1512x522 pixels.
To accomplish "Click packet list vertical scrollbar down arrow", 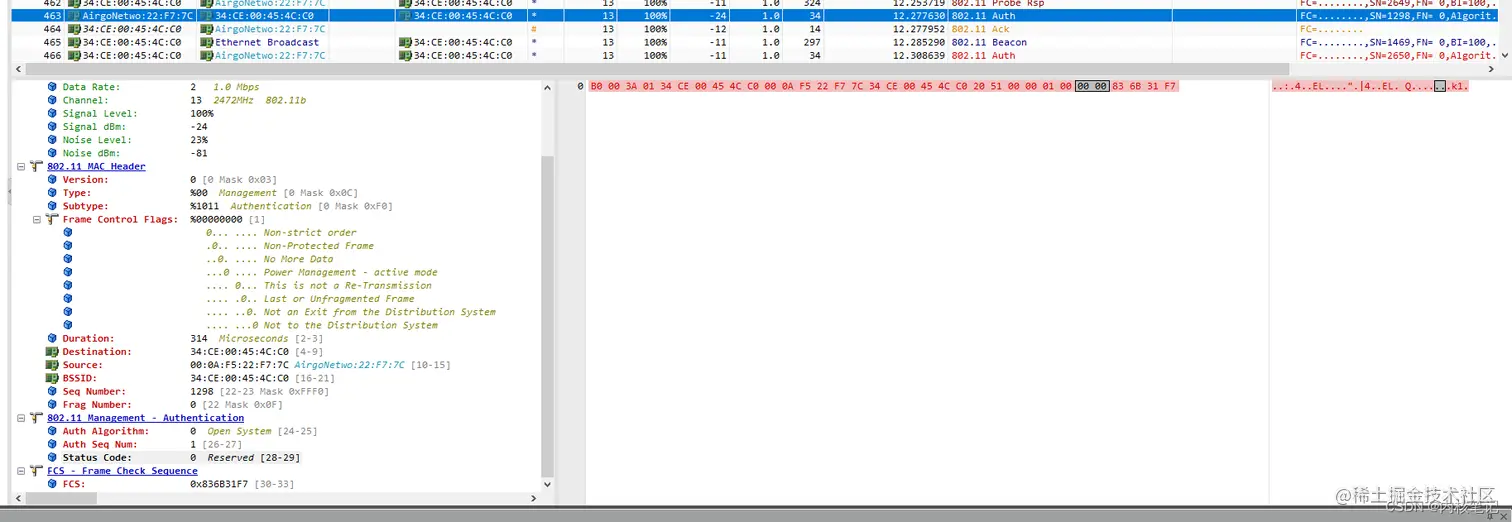I will click(x=1505, y=56).
